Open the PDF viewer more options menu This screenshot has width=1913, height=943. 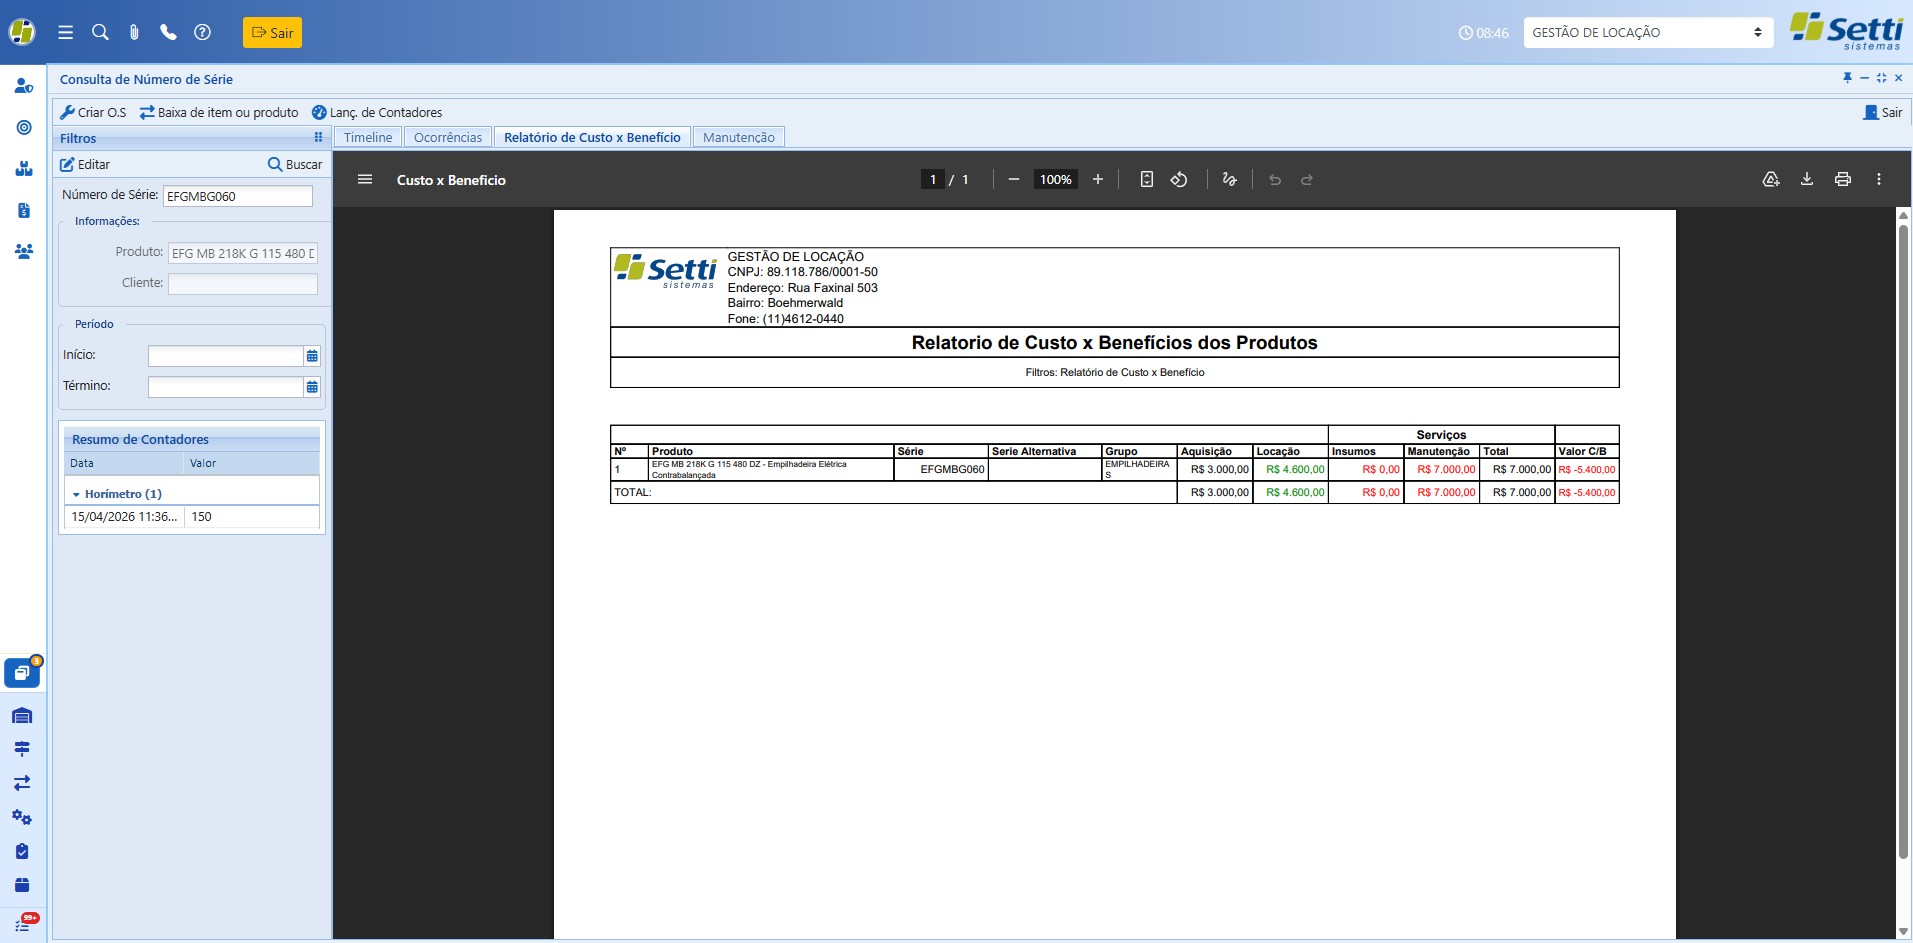click(1879, 180)
